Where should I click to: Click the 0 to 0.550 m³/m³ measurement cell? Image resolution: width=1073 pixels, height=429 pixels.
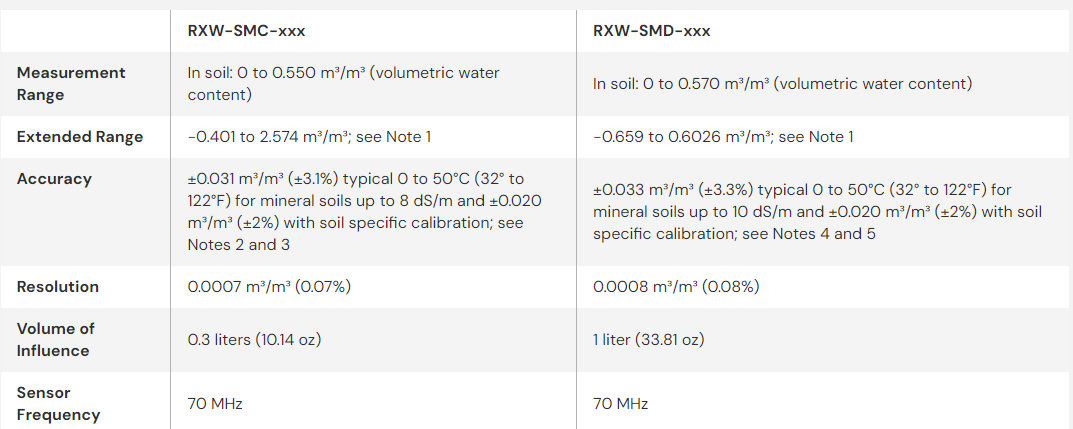pyautogui.click(x=343, y=84)
